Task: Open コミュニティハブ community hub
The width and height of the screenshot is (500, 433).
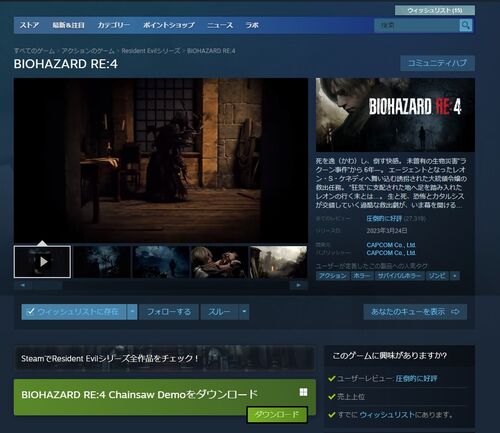Action: tap(437, 63)
